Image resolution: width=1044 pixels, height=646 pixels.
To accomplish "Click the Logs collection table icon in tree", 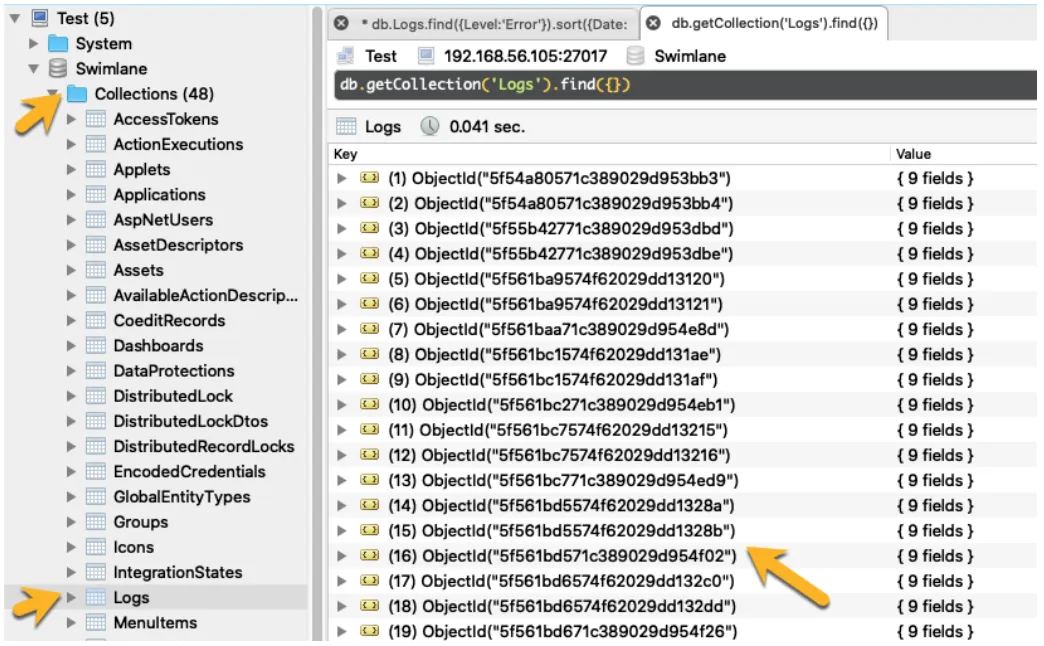I will [96, 597].
